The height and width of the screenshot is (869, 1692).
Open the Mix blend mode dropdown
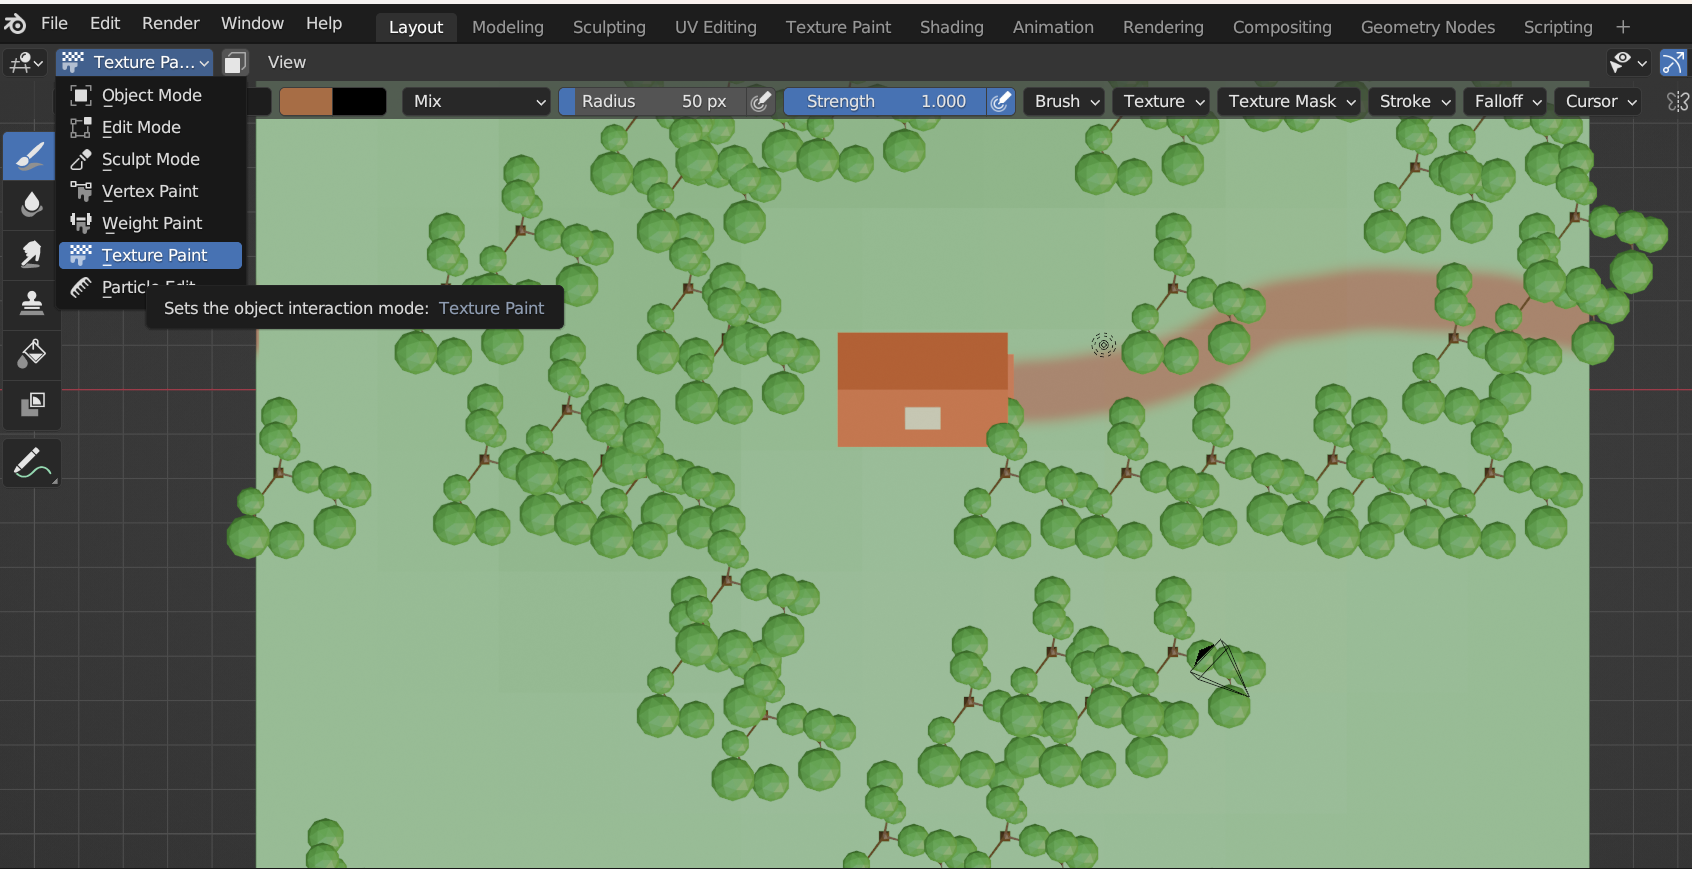[476, 101]
